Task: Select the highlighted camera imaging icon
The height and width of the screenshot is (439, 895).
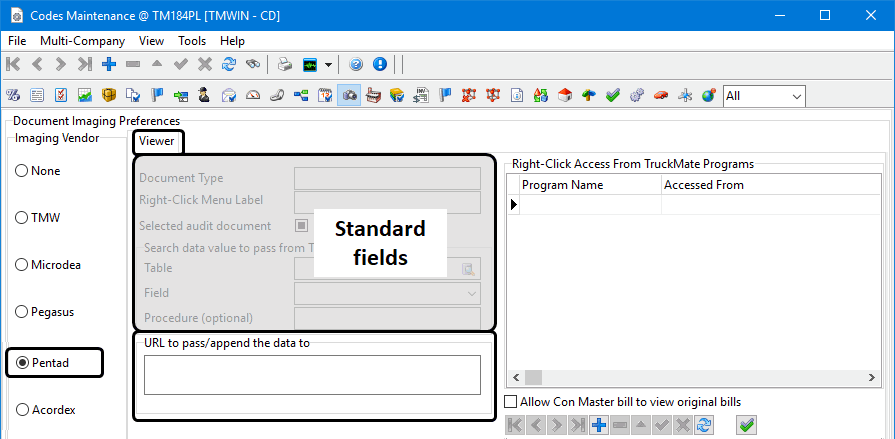Action: (349, 96)
